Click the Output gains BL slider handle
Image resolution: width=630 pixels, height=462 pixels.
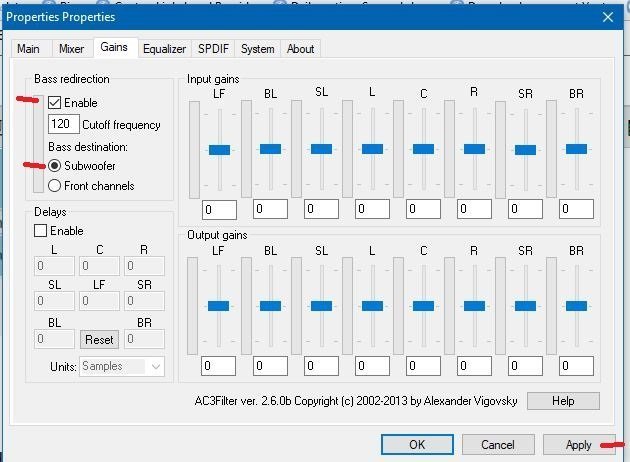coord(270,306)
